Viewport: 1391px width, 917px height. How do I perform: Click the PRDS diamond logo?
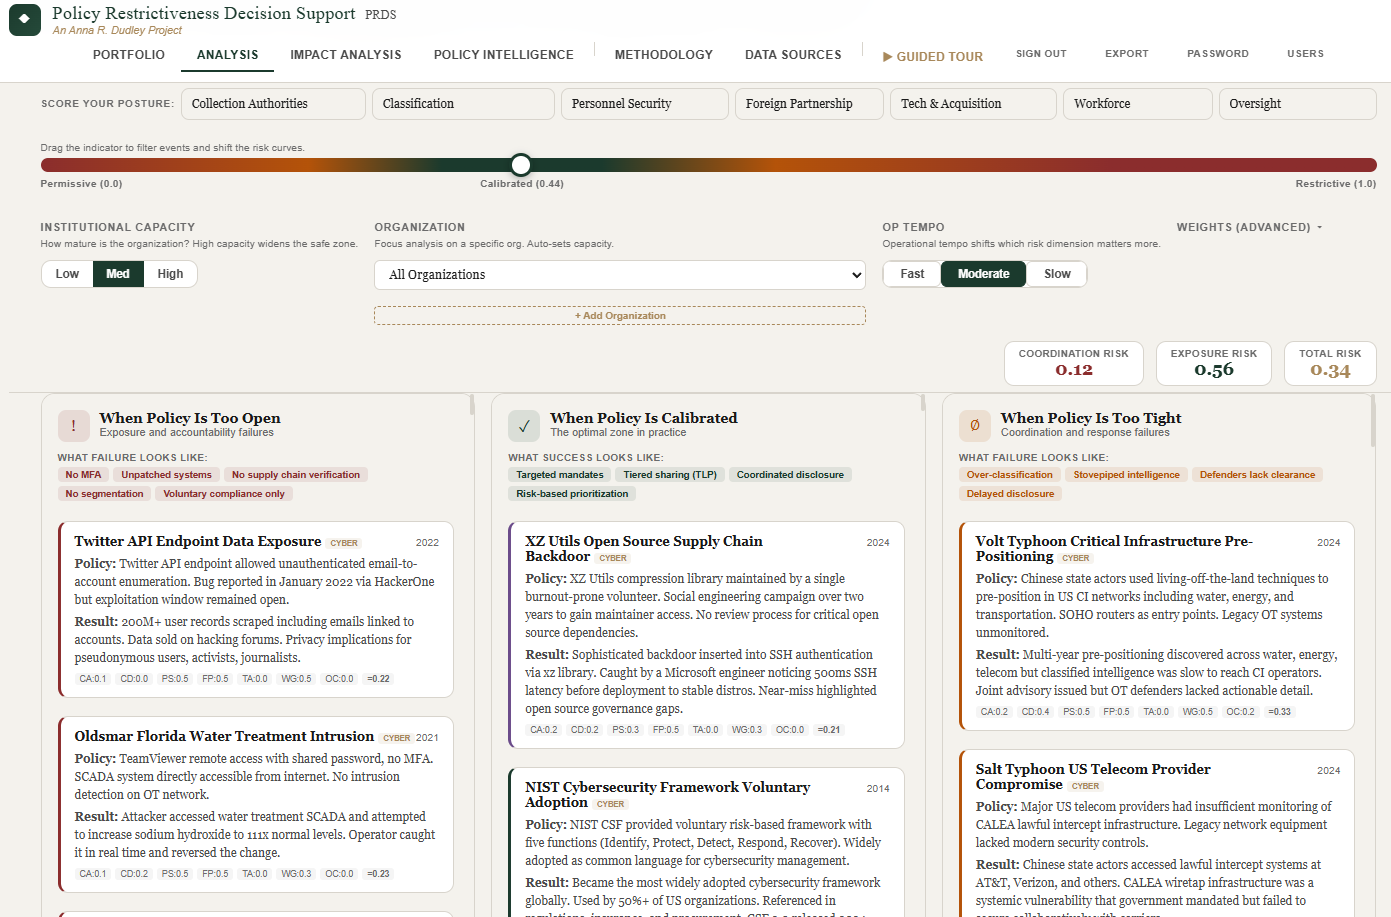coord(24,20)
